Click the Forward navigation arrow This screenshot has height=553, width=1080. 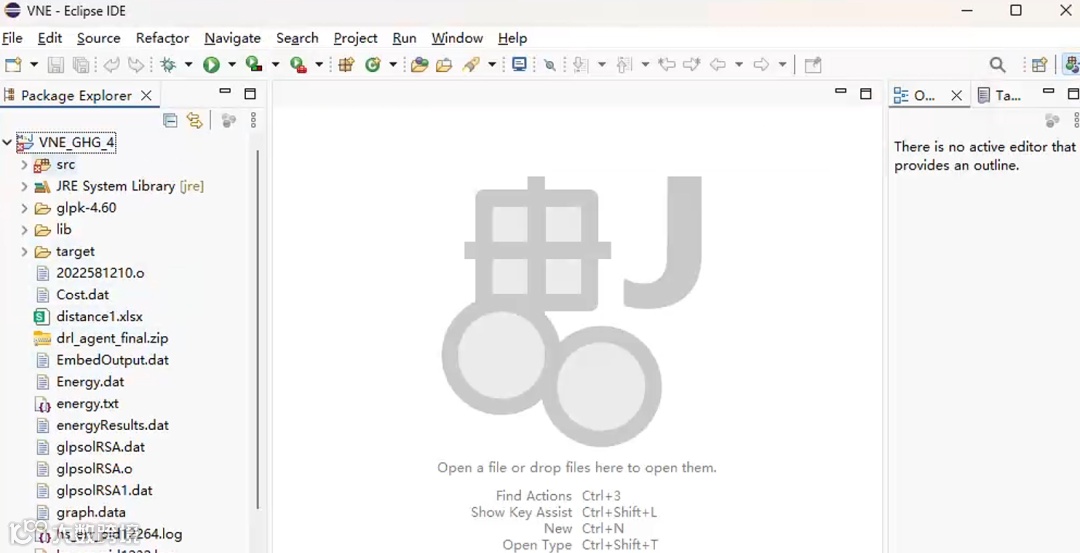coord(761,65)
